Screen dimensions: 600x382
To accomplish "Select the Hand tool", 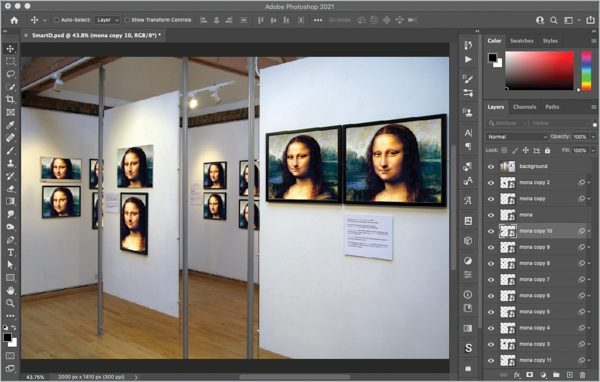I will (x=10, y=290).
